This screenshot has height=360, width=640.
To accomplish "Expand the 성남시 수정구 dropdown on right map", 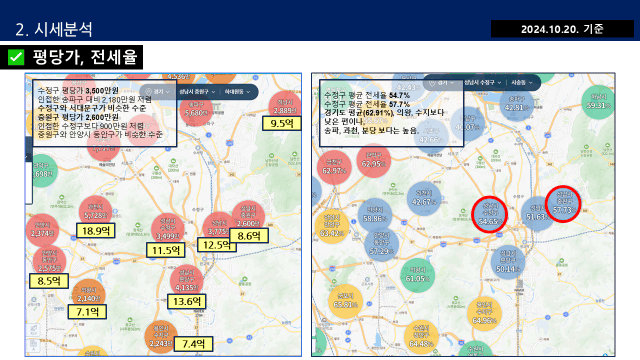I will tap(482, 82).
